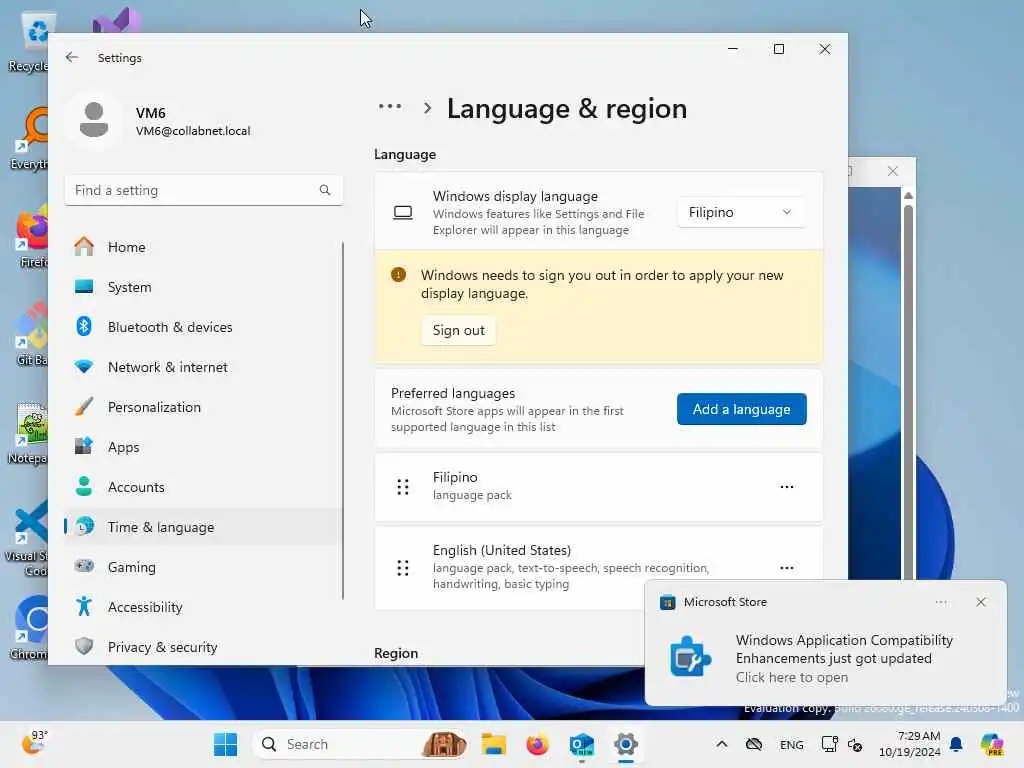The image size is (1024, 768).
Task: Close the background window behind Settings
Action: coord(892,171)
